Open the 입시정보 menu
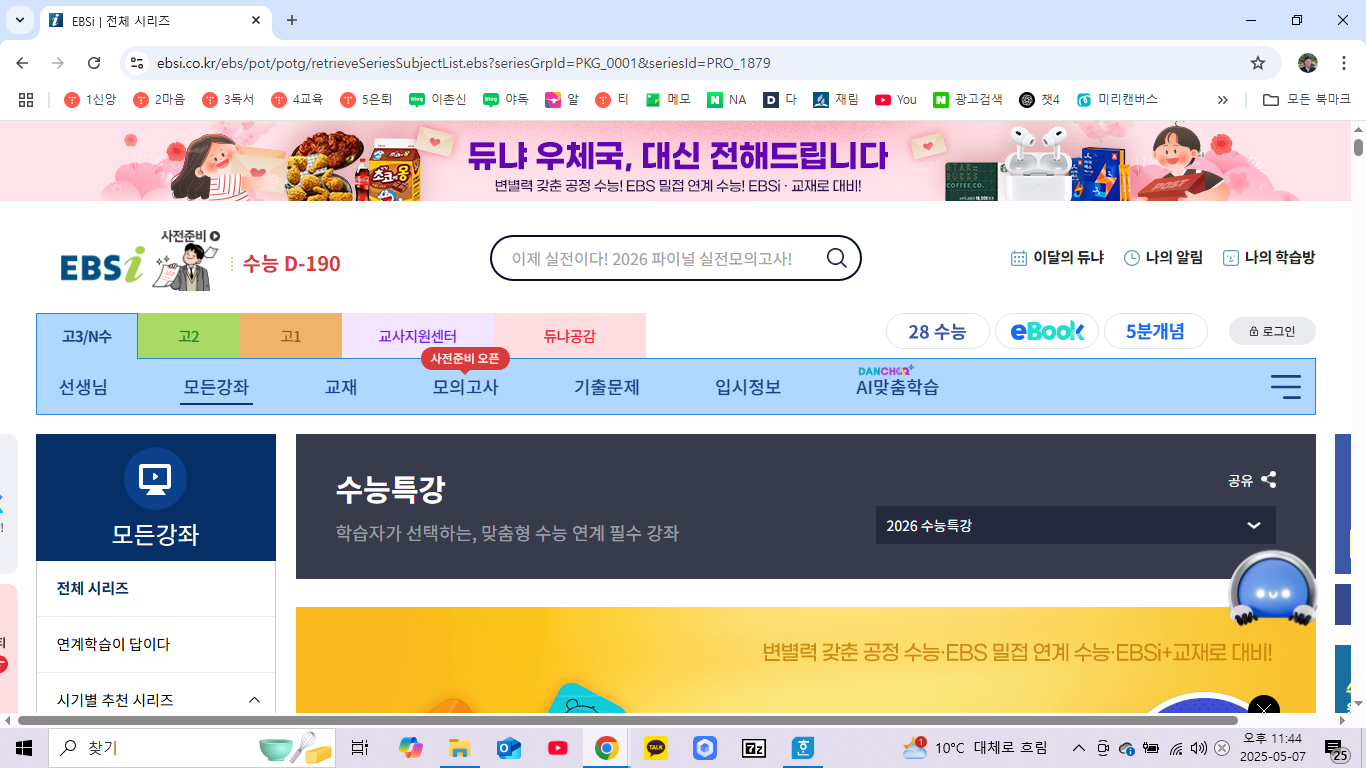The image size is (1366, 768). pyautogui.click(x=748, y=387)
